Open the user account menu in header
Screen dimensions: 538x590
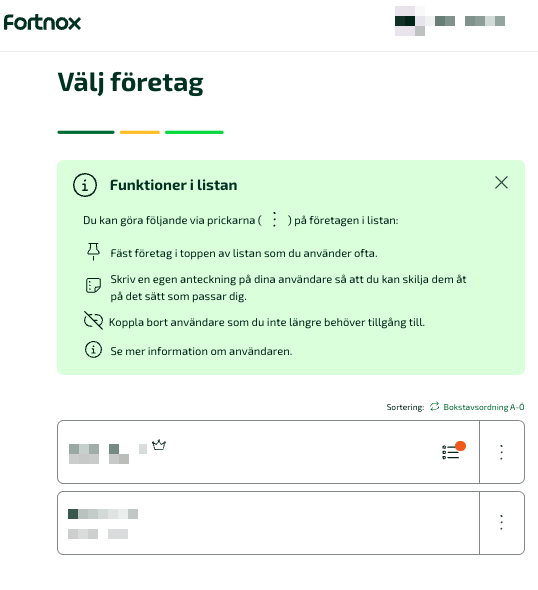(450, 21)
